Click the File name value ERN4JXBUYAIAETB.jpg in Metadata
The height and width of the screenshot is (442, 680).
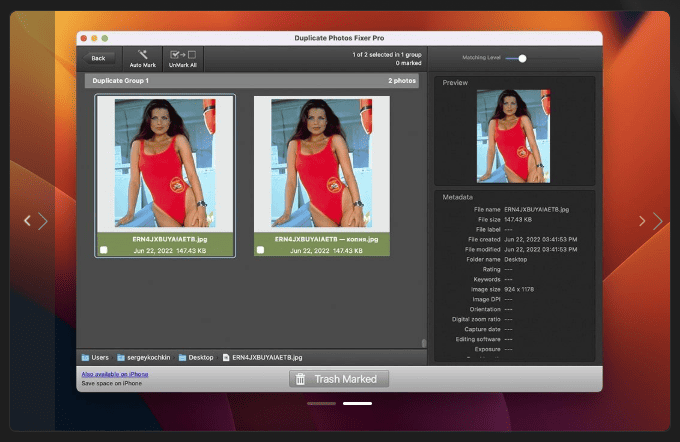(x=536, y=210)
